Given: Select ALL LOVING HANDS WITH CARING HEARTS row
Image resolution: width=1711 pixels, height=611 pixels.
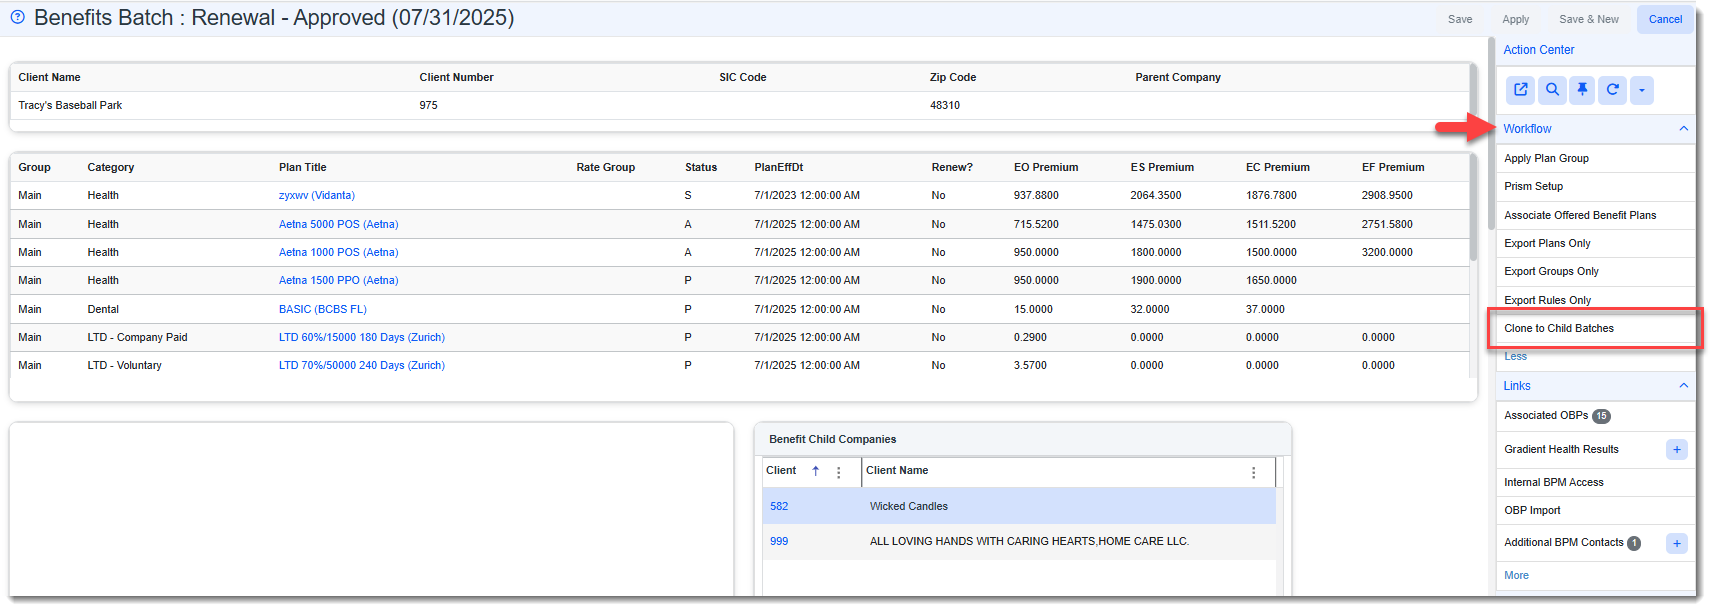Looking at the screenshot, I should click(x=1019, y=541).
